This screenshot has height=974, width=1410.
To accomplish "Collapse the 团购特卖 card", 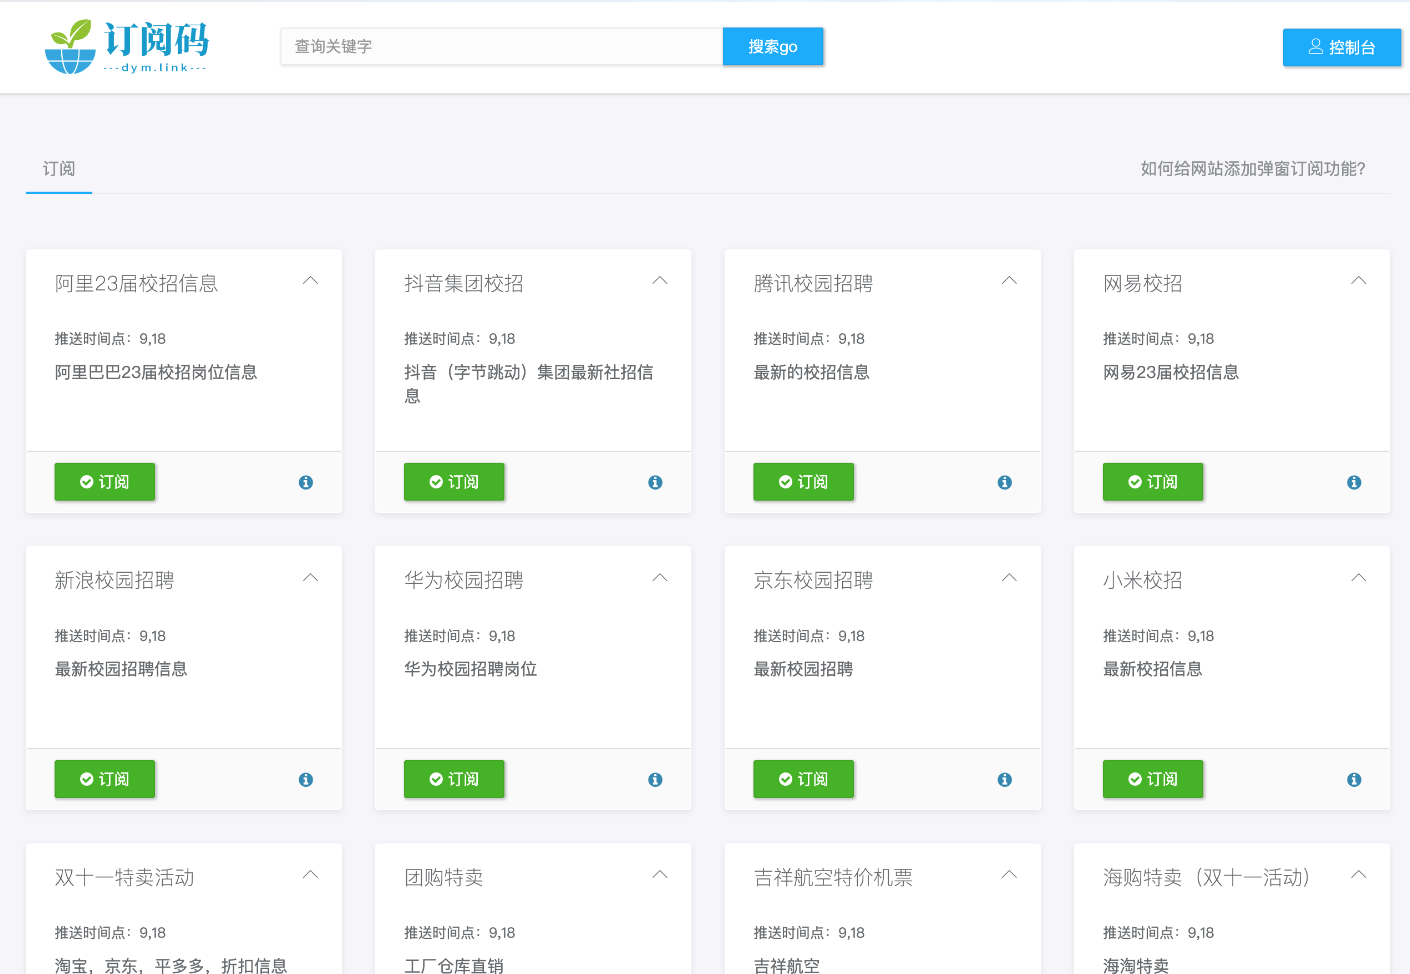I will point(660,875).
